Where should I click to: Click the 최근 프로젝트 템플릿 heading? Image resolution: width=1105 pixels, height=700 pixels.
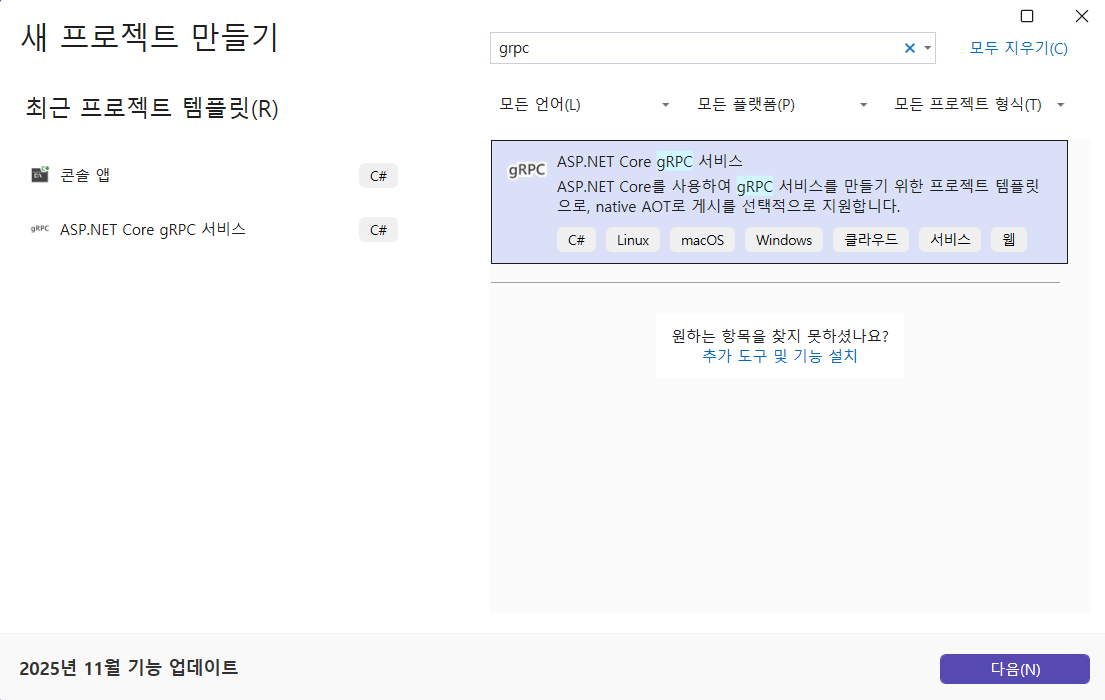click(x=152, y=108)
